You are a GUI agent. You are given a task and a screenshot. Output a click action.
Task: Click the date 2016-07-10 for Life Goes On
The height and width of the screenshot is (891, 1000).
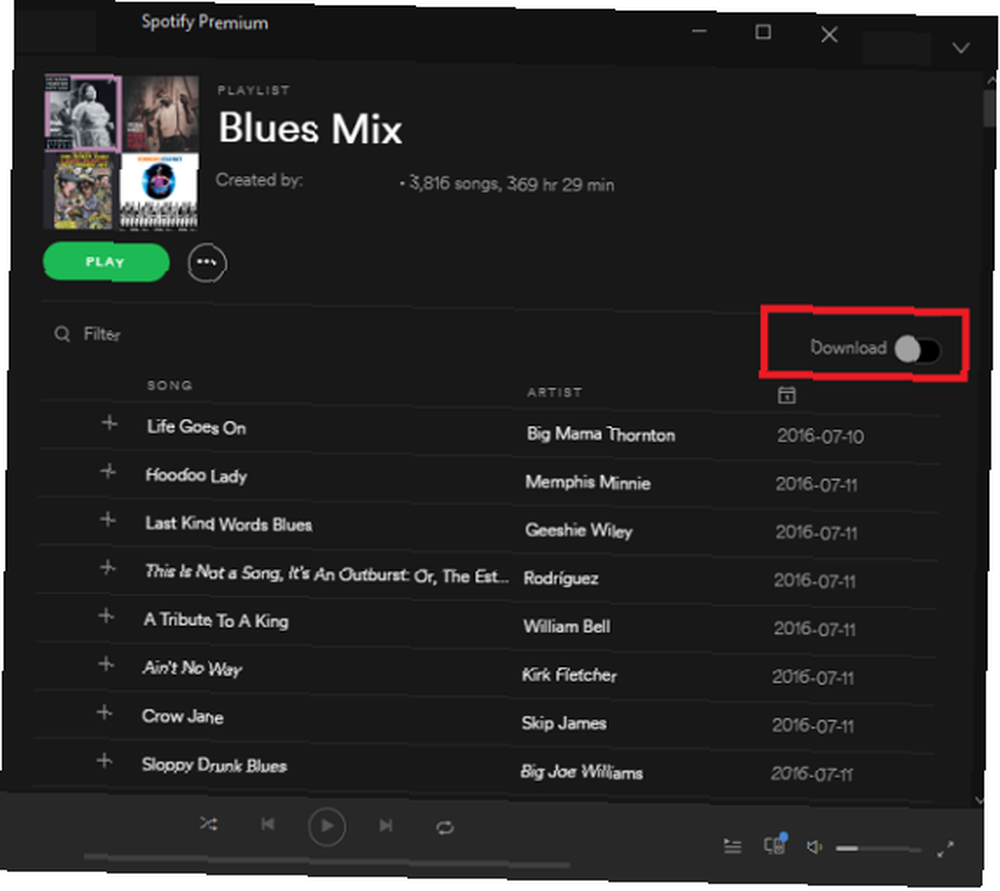coord(821,436)
